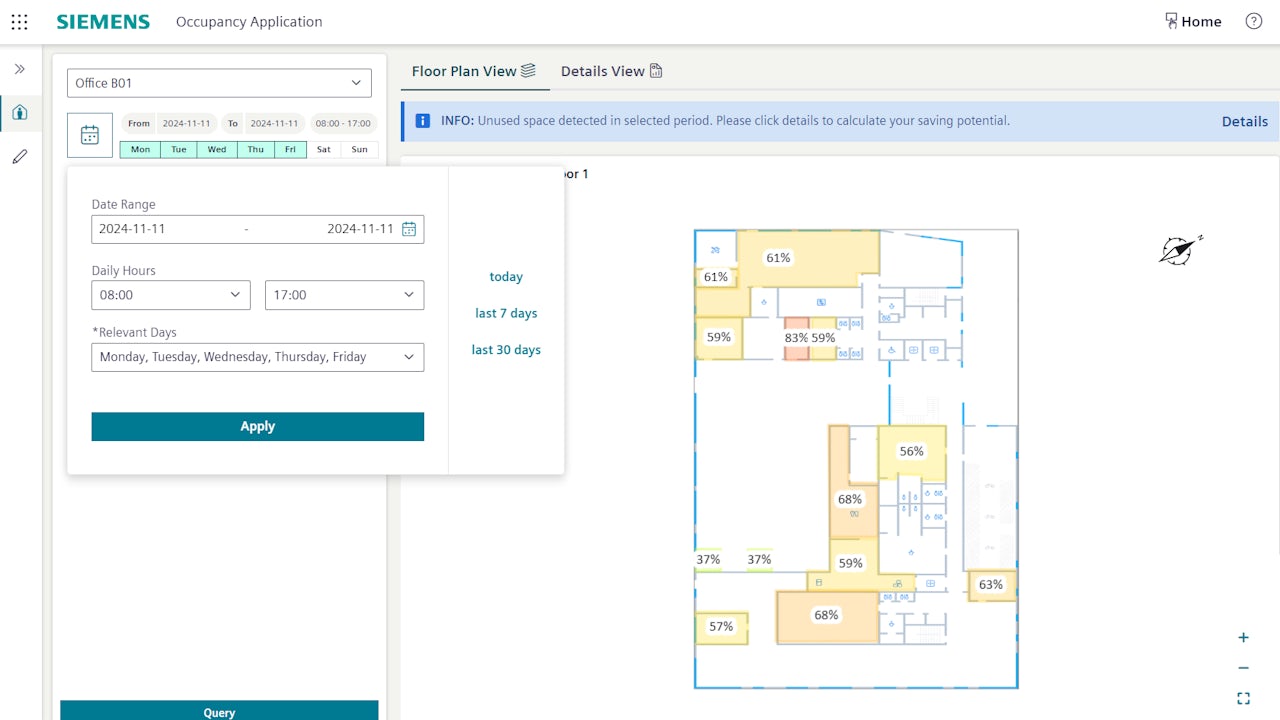The width and height of the screenshot is (1280, 720).
Task: Click the Query button
Action: (x=219, y=711)
